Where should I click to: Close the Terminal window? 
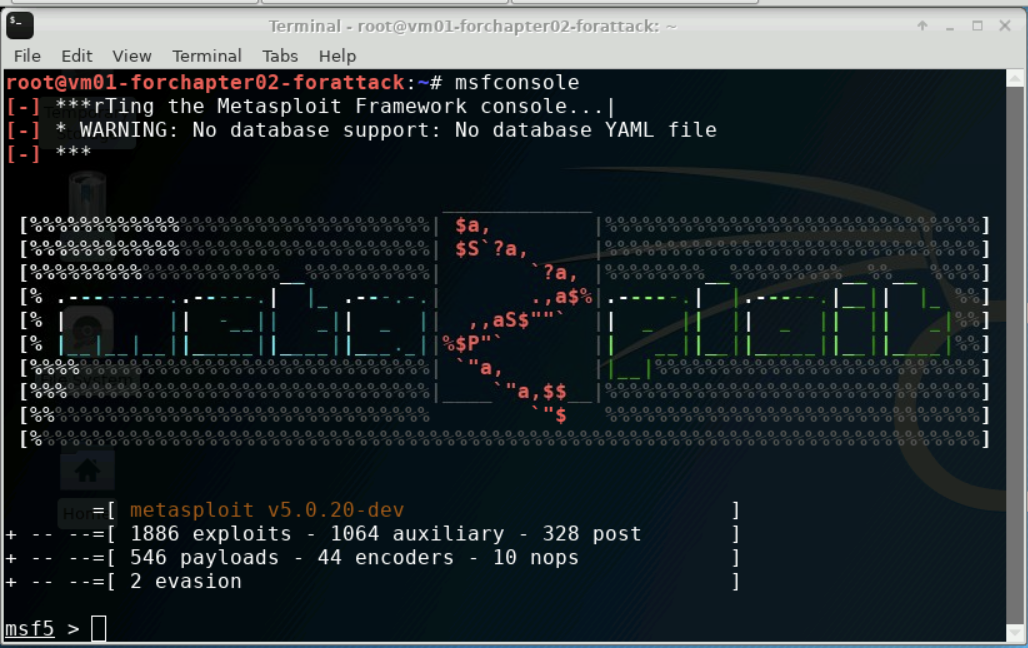click(1005, 26)
